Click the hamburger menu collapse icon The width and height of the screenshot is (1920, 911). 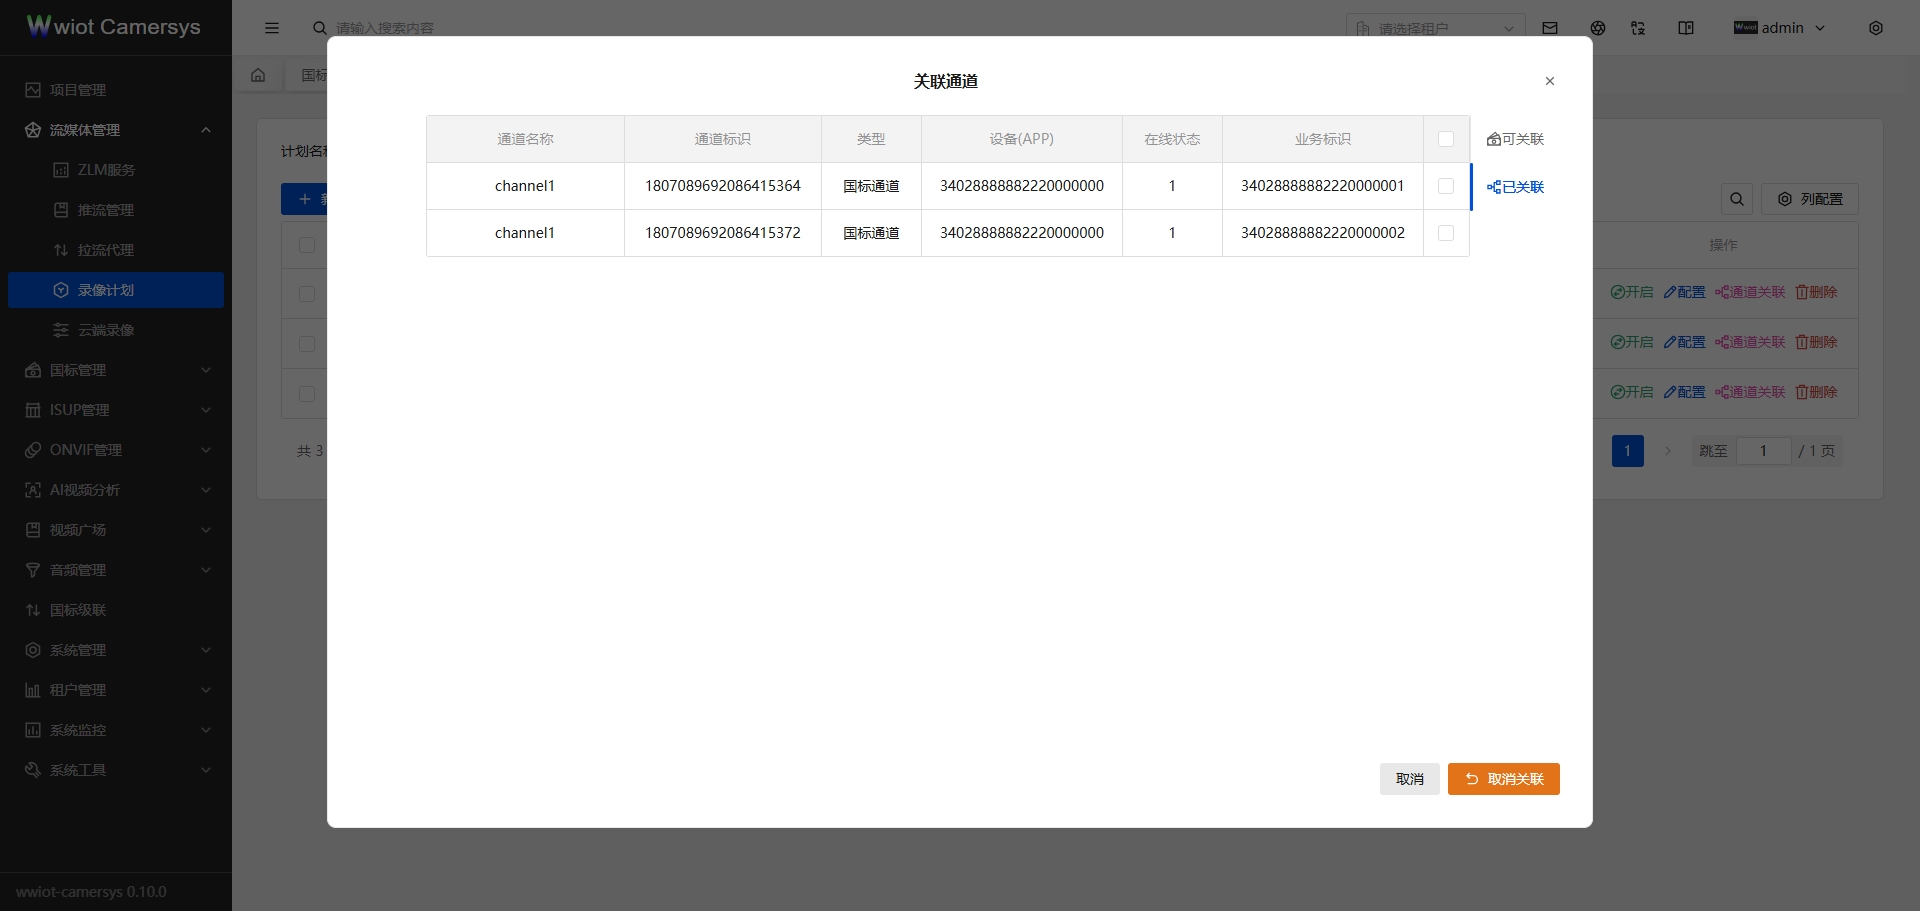point(272,28)
